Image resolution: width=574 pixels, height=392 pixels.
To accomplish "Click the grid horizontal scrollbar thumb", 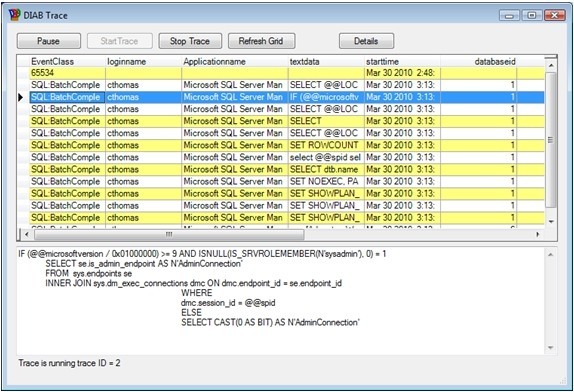I will pyautogui.click(x=169, y=234).
